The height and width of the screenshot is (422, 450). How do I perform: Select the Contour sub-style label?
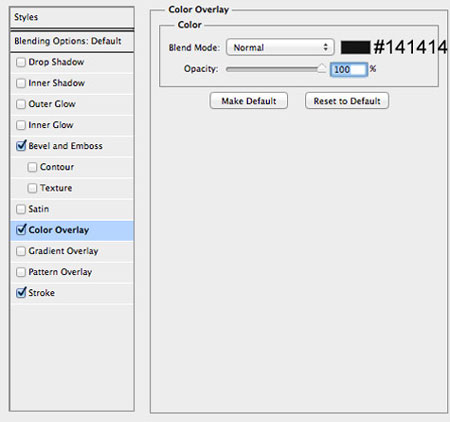coord(57,167)
